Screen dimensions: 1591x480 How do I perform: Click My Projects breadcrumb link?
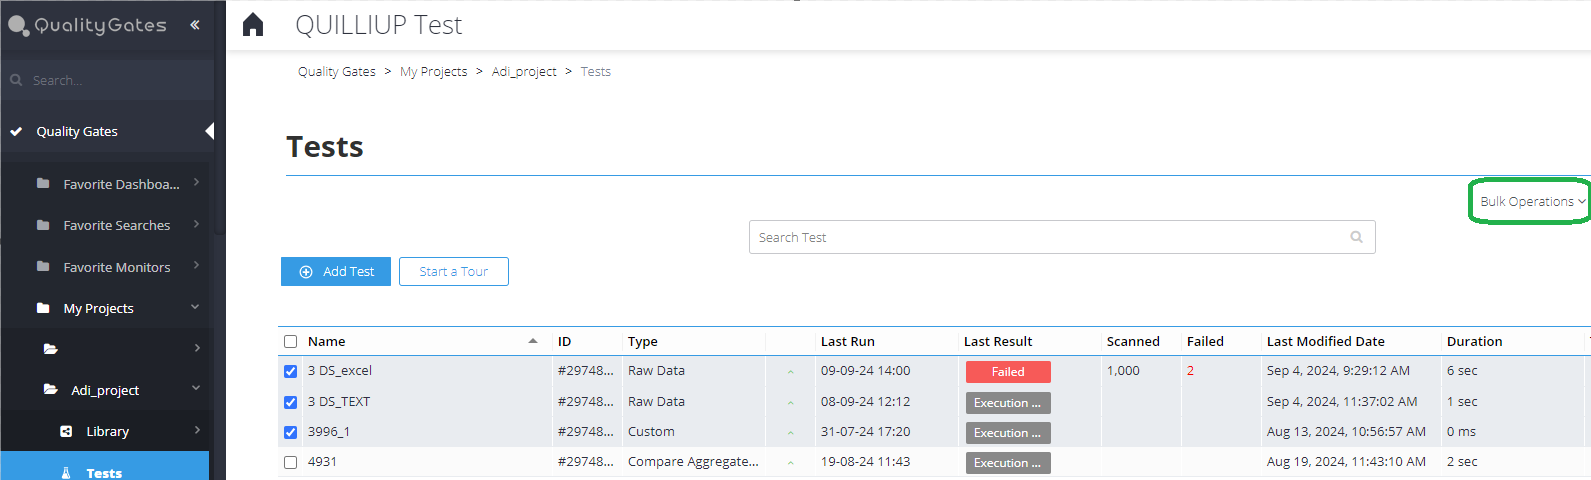tap(434, 71)
